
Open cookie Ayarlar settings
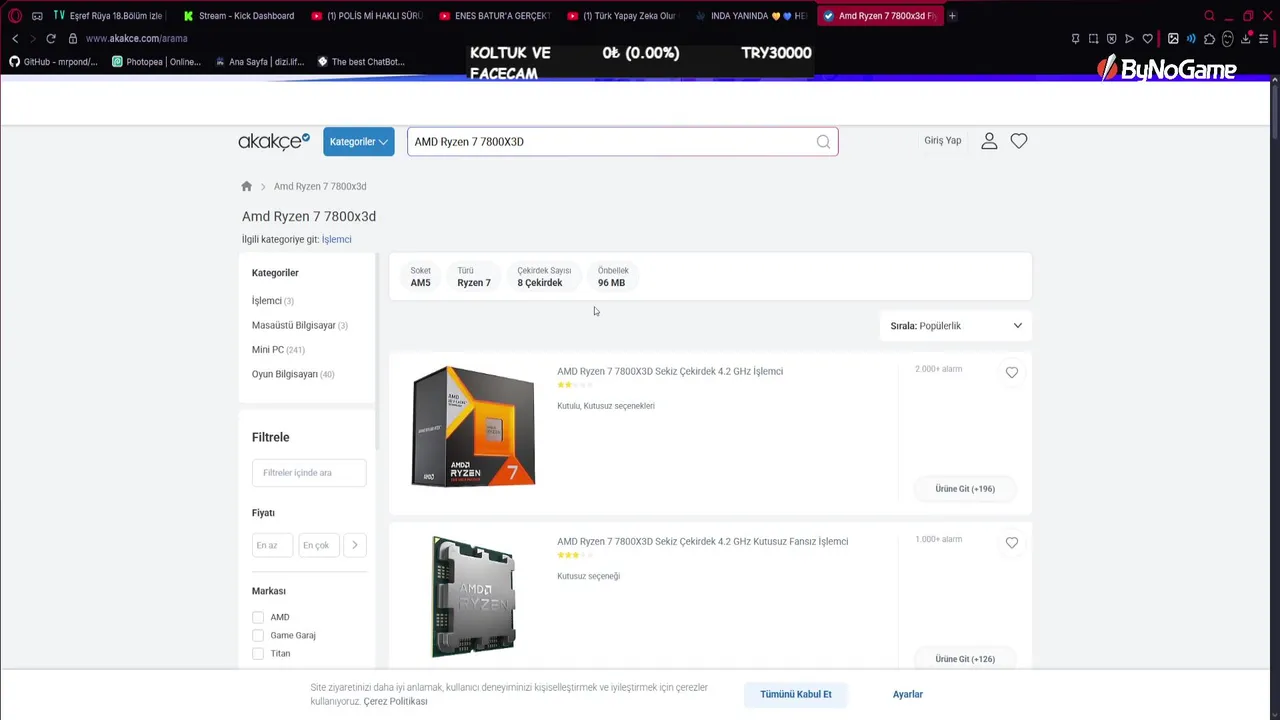[908, 694]
